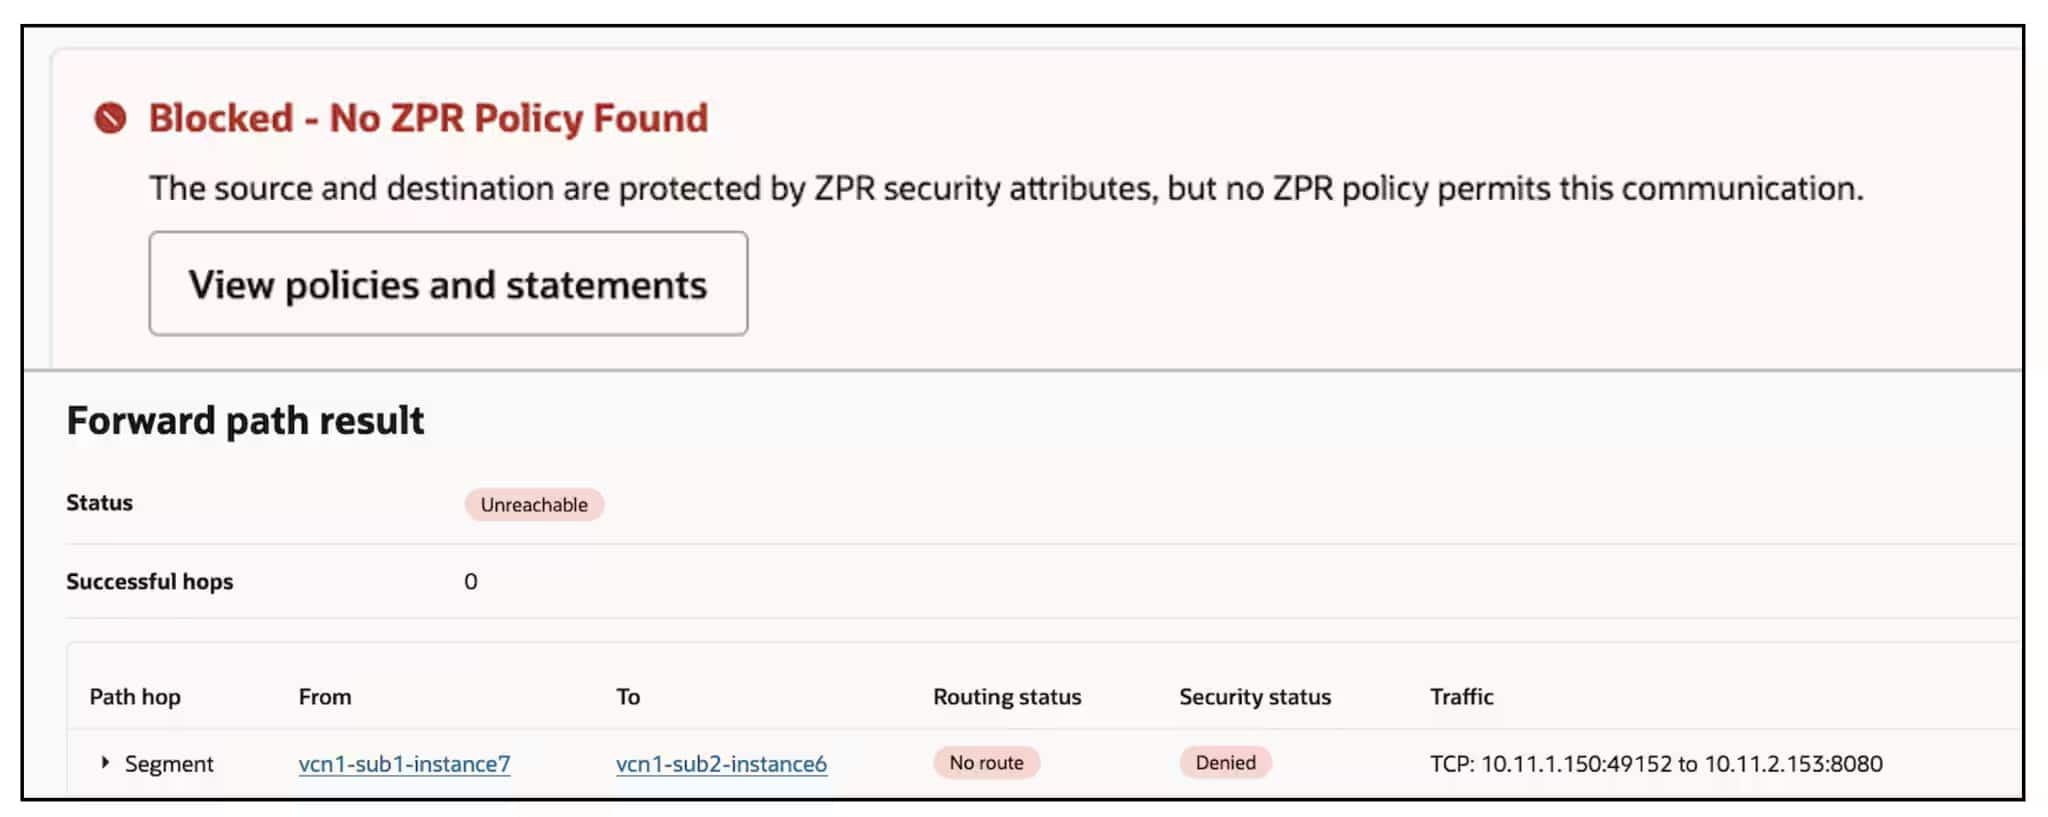
Task: Click the Path hop column header
Action: 135,697
